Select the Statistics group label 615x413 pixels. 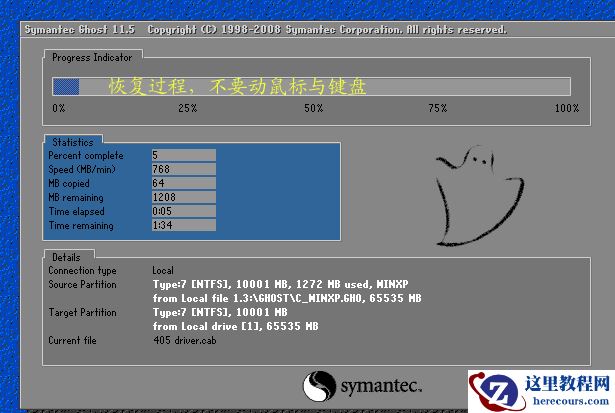coord(73,142)
